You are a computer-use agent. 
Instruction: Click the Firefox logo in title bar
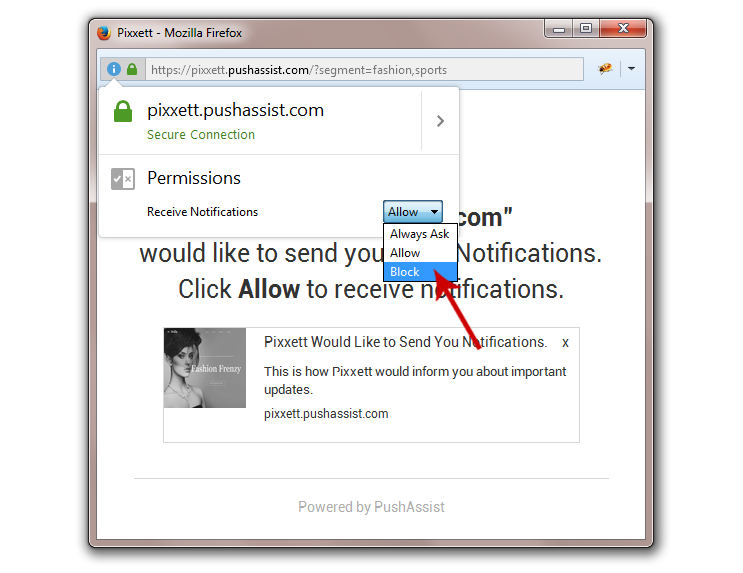tap(104, 33)
